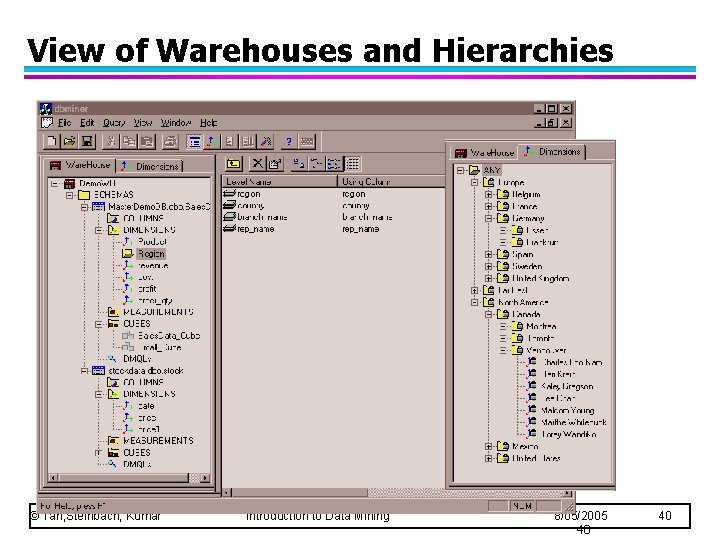Collapse the SCHEMAS tree node

69,195
